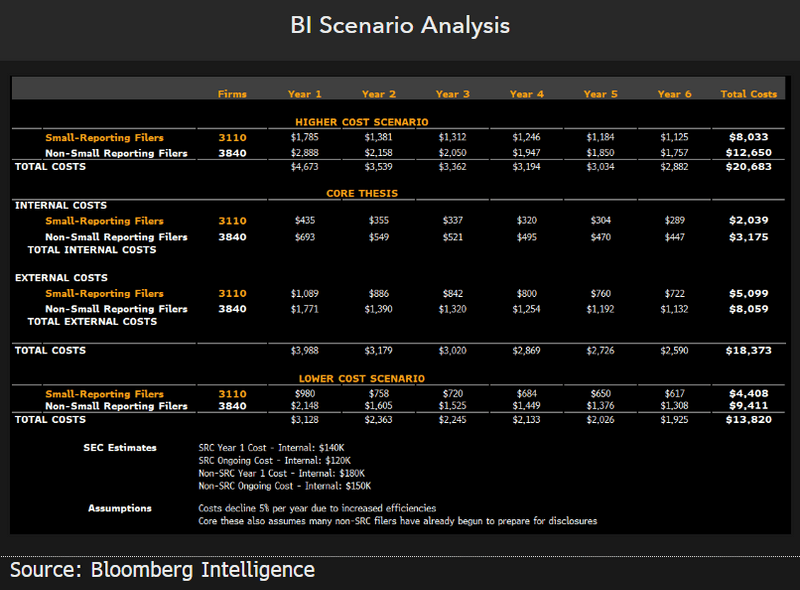
Task: Click the Source: Bloomberg Intelligence text
Action: pos(163,571)
